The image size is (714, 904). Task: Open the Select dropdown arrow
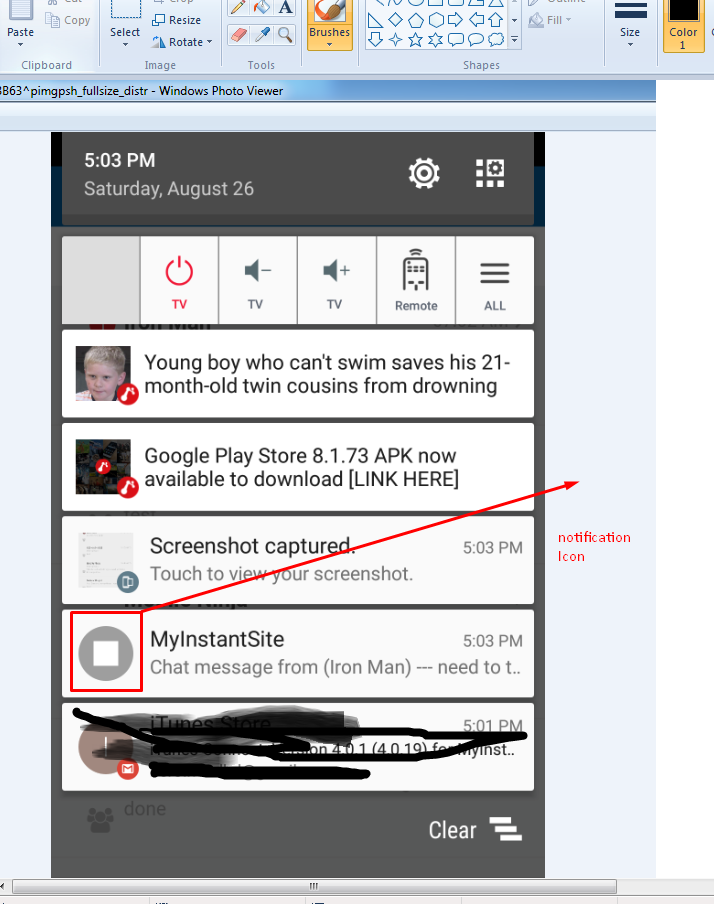tap(125, 45)
